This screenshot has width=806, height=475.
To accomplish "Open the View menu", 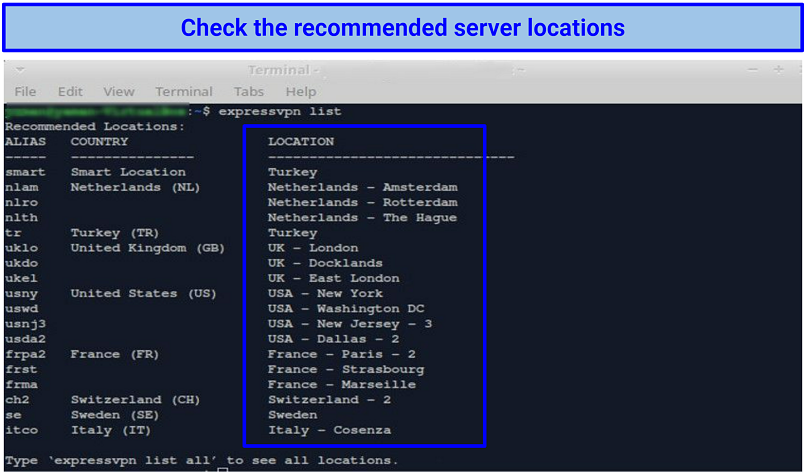I will [x=119, y=92].
